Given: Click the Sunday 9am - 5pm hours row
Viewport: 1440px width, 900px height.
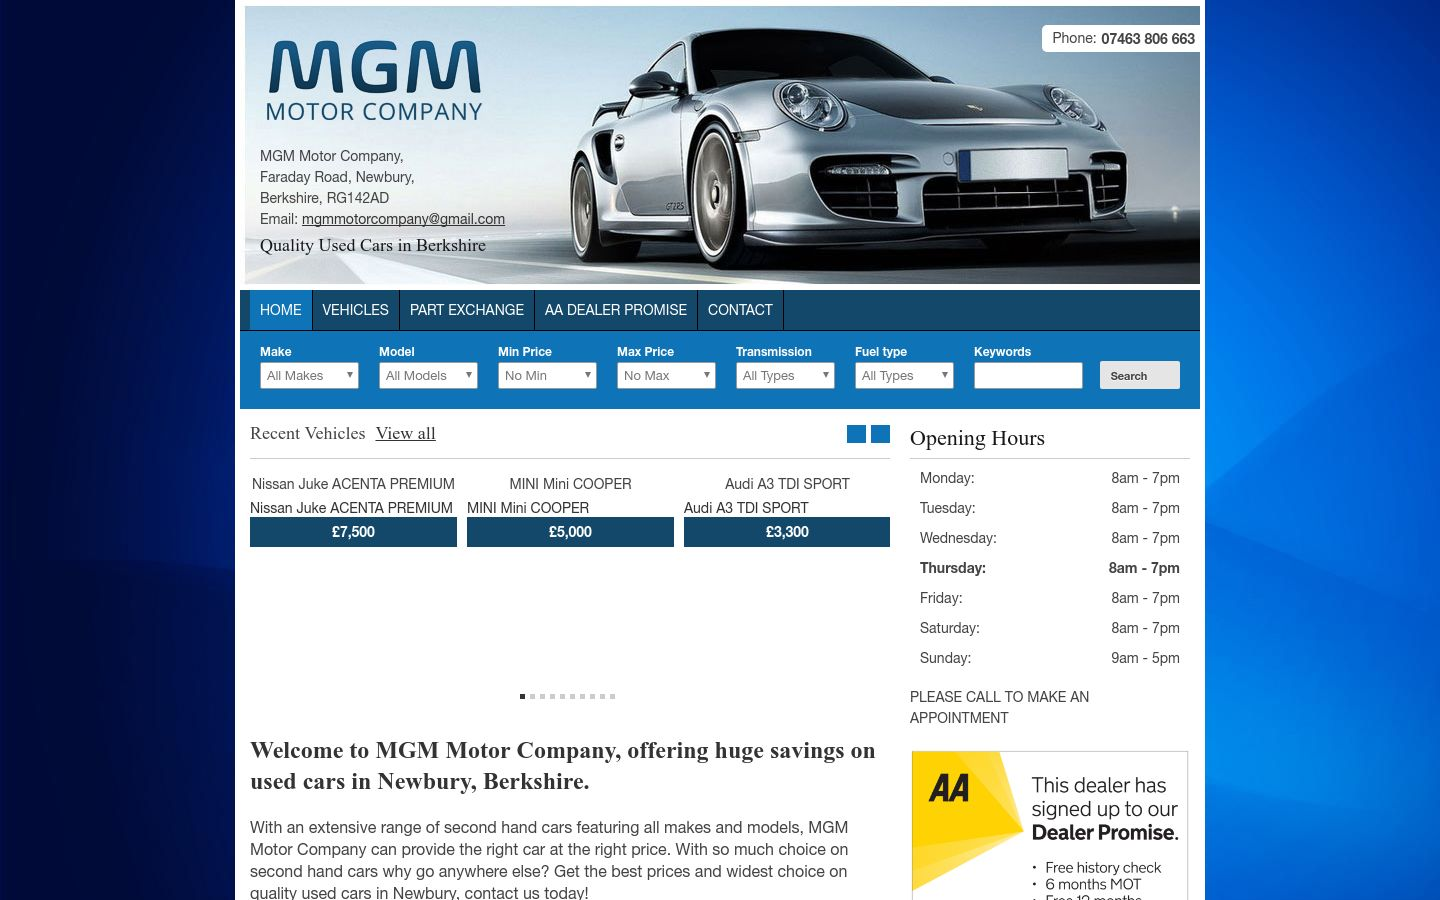Looking at the screenshot, I should (1050, 658).
